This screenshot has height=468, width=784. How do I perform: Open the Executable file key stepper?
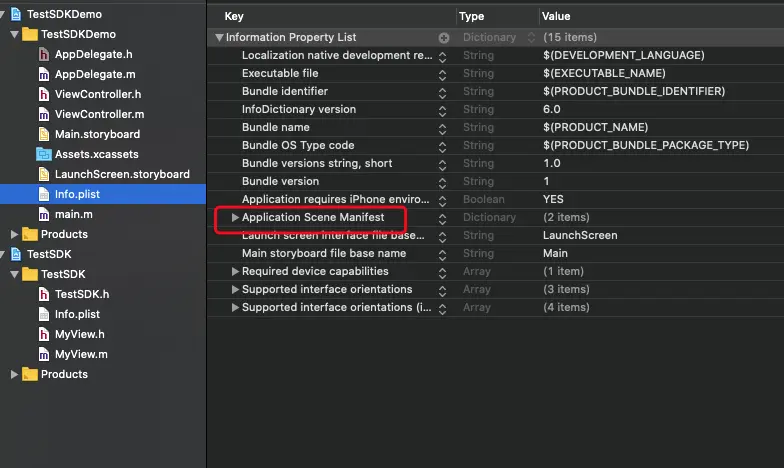(443, 73)
